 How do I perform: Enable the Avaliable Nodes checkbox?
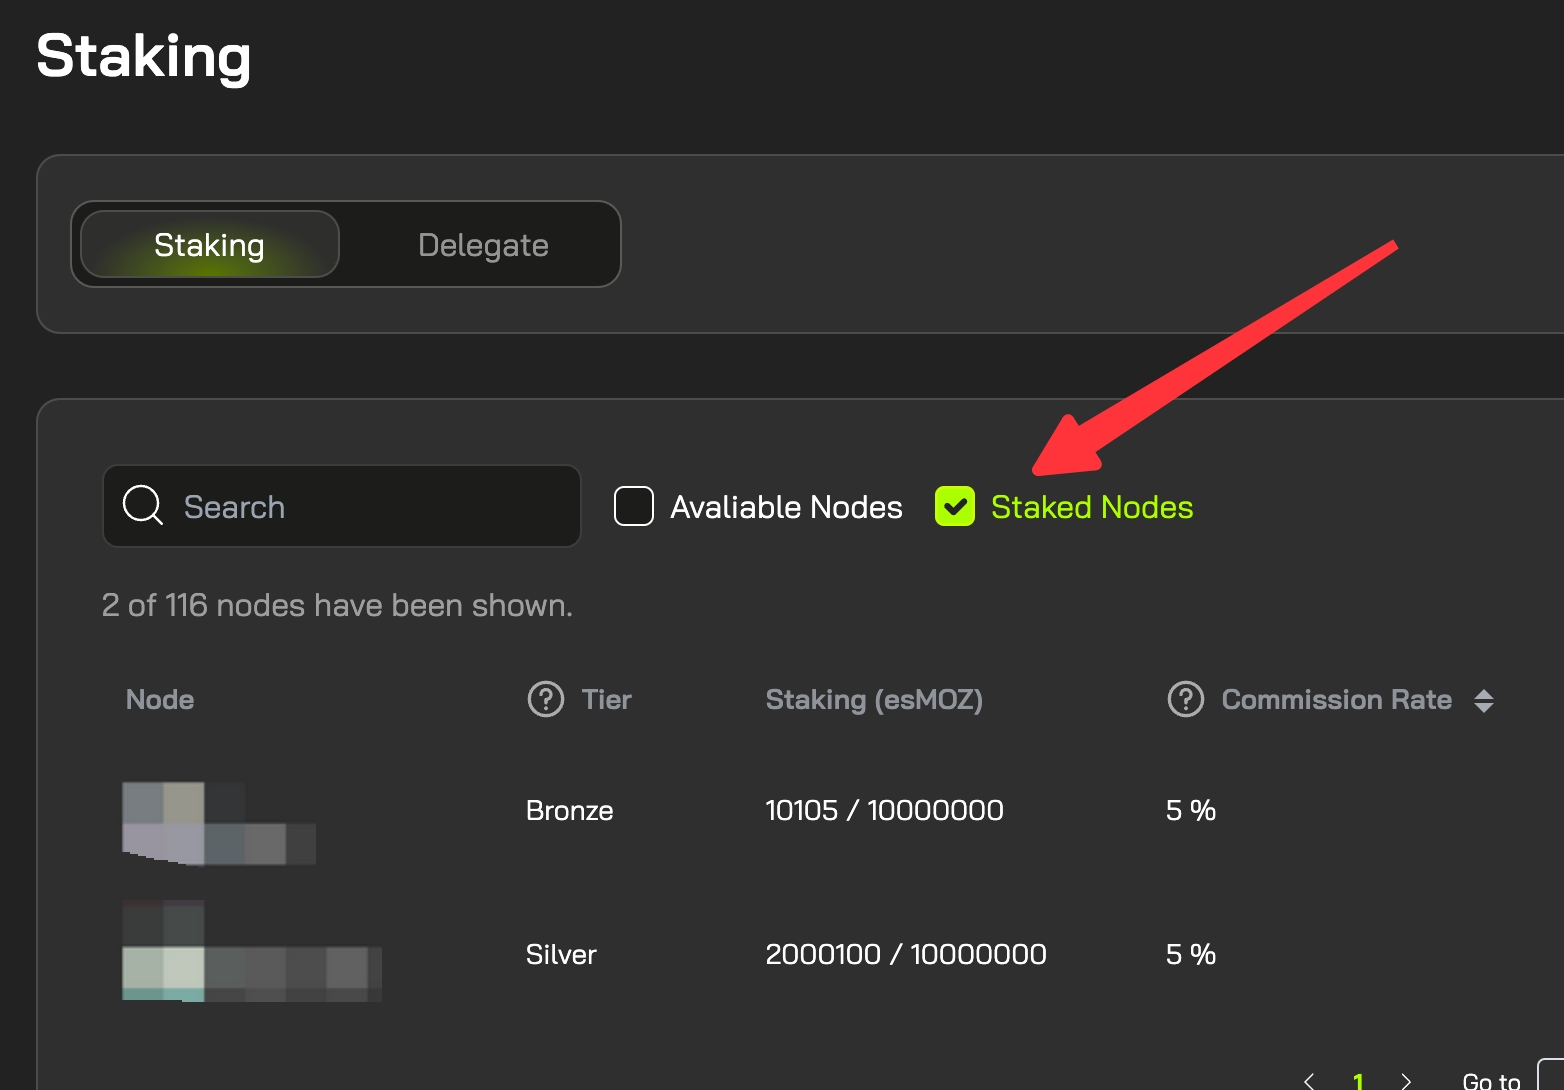(633, 506)
